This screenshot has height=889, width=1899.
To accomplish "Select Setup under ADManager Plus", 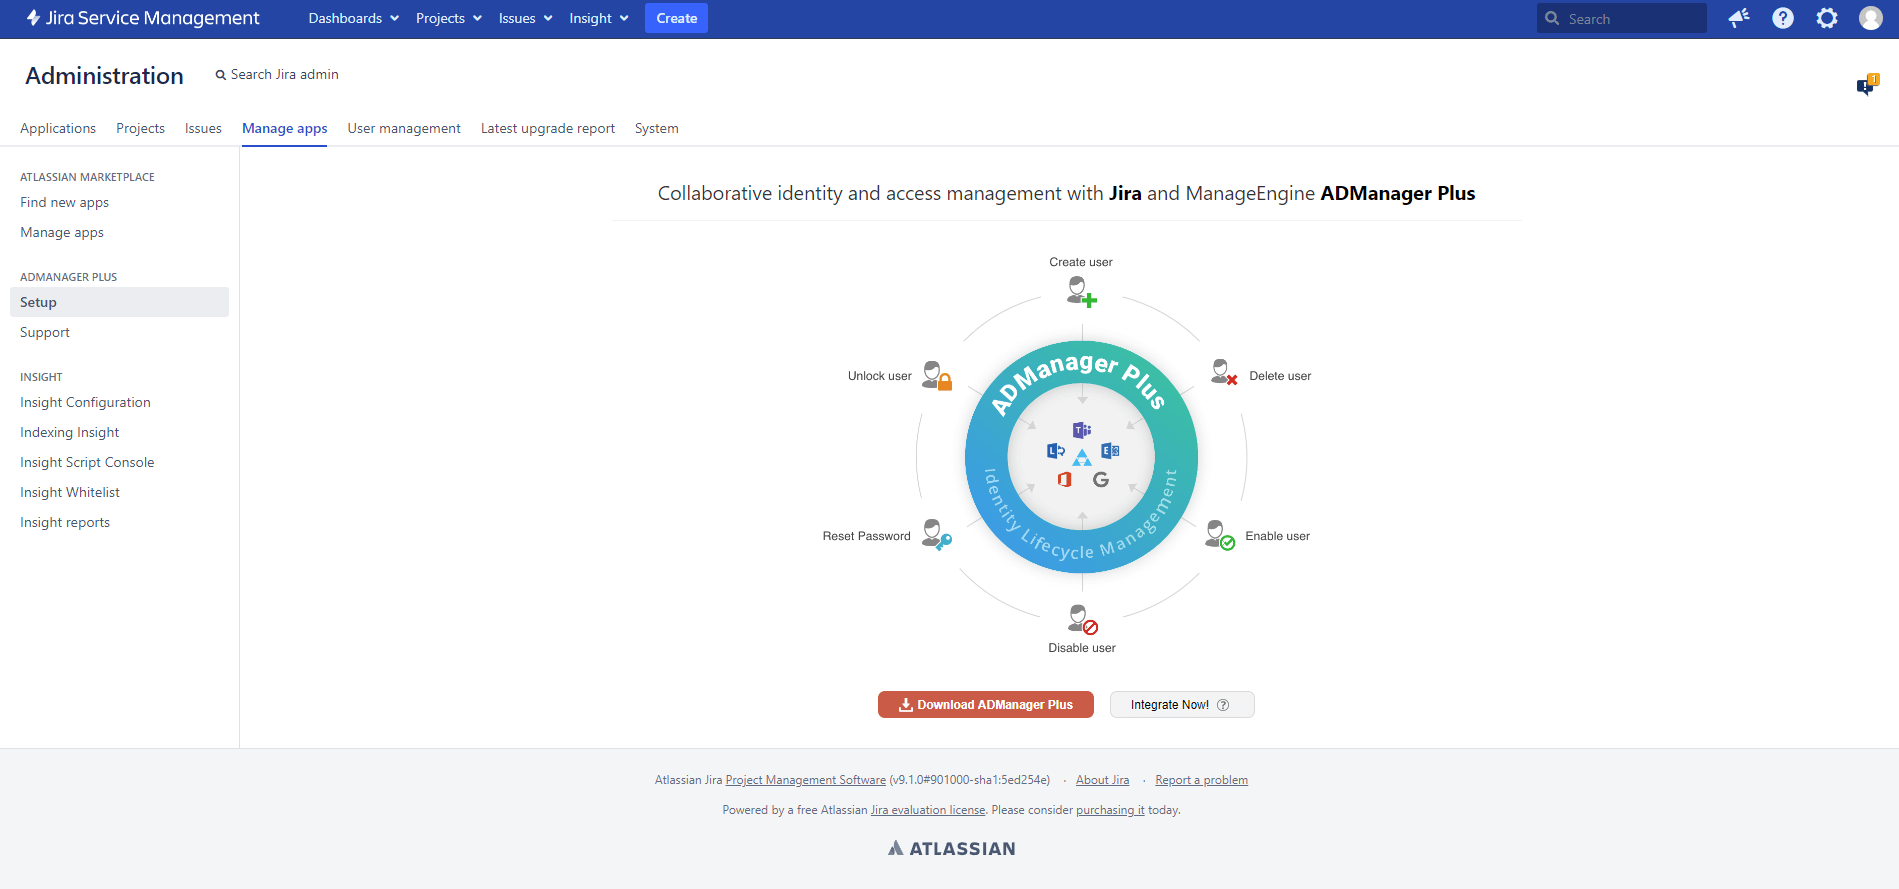I will [x=119, y=302].
